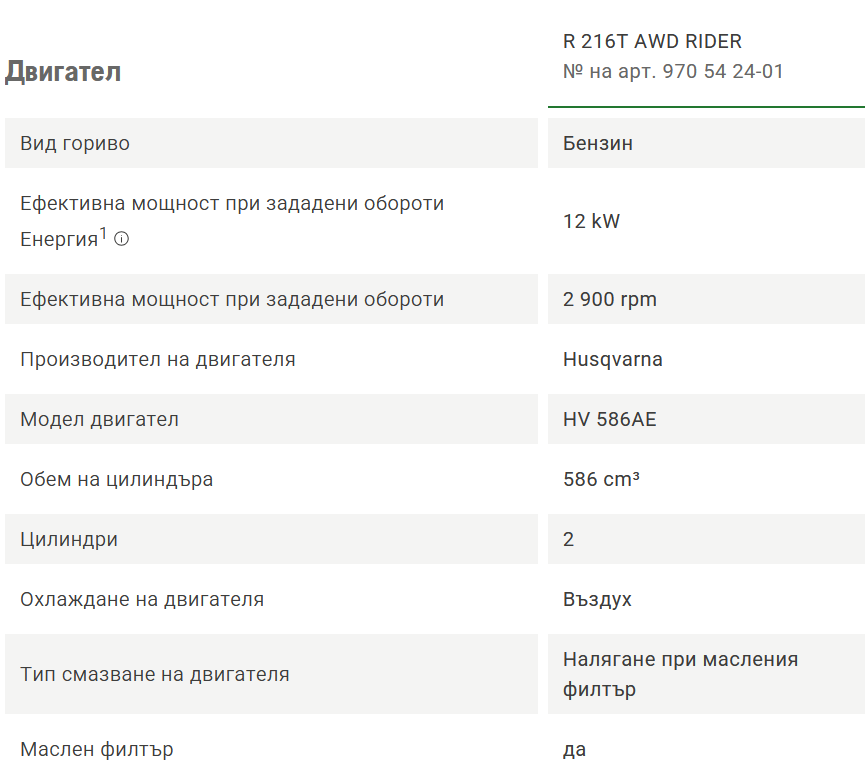Select the 586 cm³ displacement value
Viewport: 865px width, 773px height.
(601, 479)
